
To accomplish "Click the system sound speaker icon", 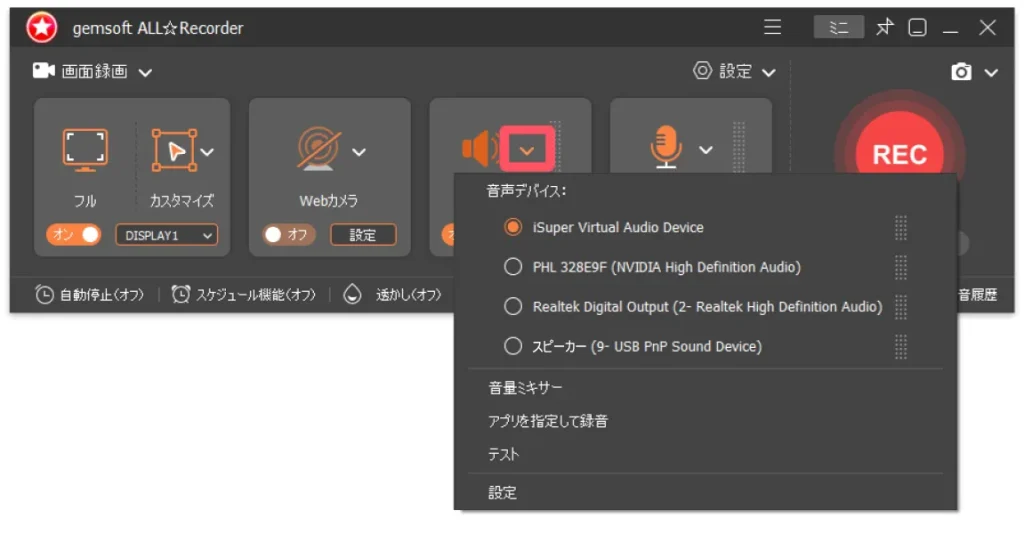I will [x=479, y=150].
